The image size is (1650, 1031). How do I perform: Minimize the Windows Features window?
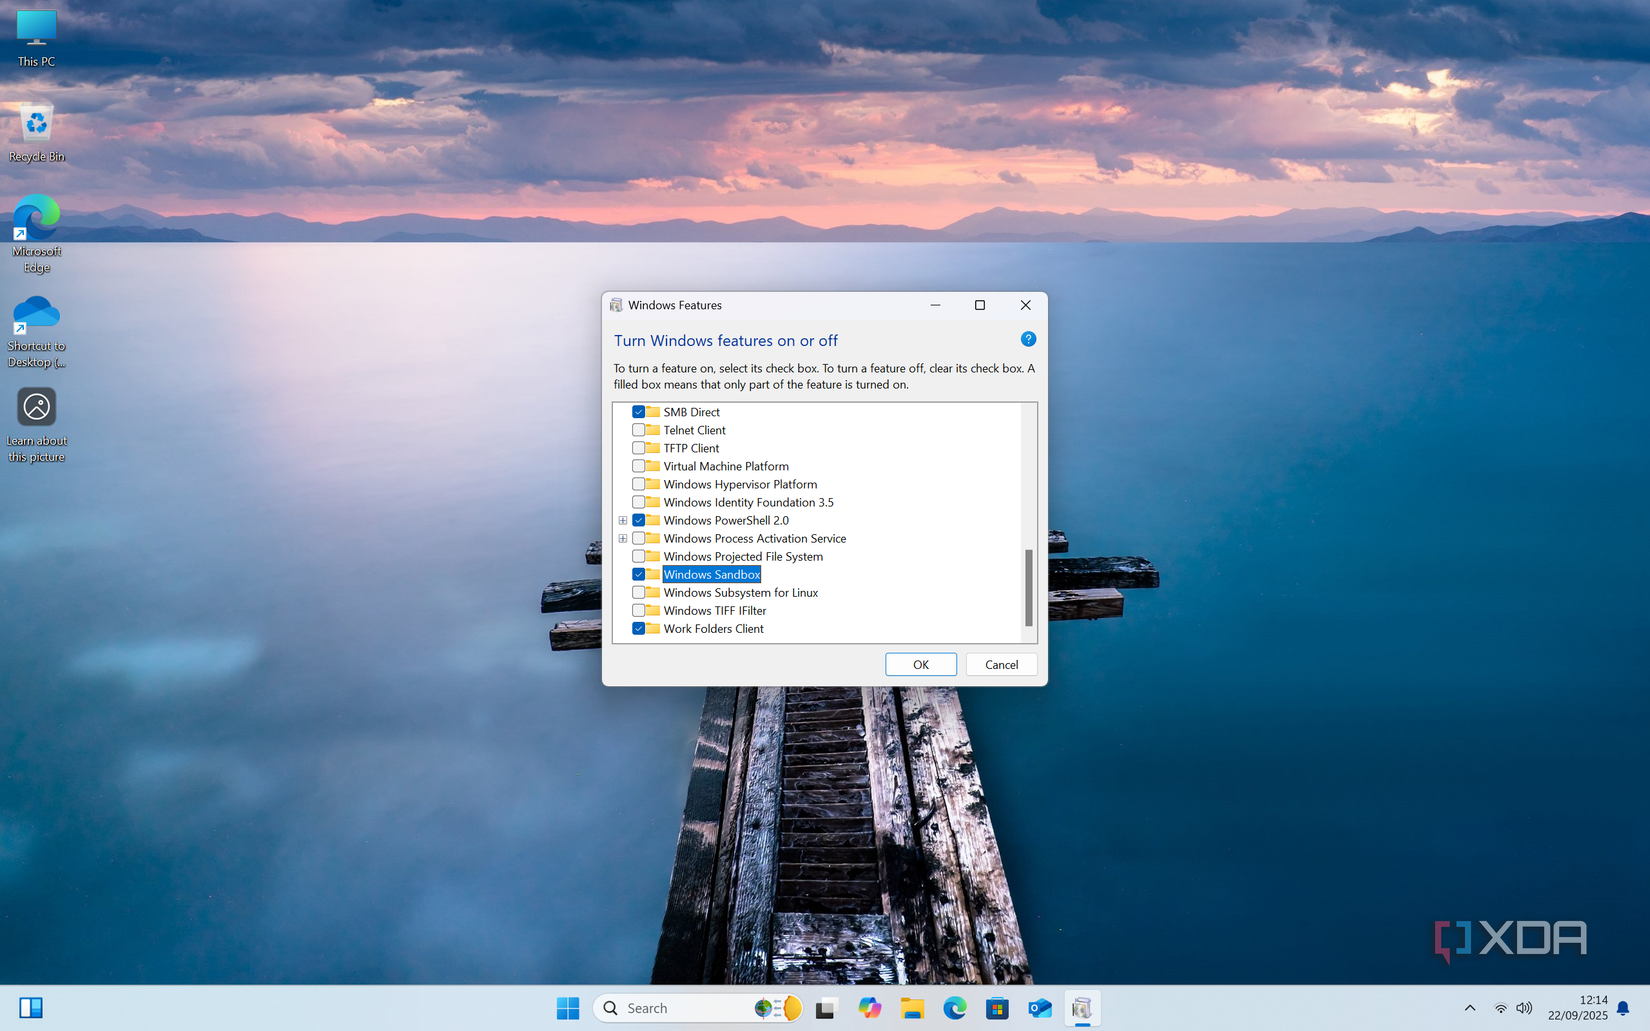pos(935,305)
